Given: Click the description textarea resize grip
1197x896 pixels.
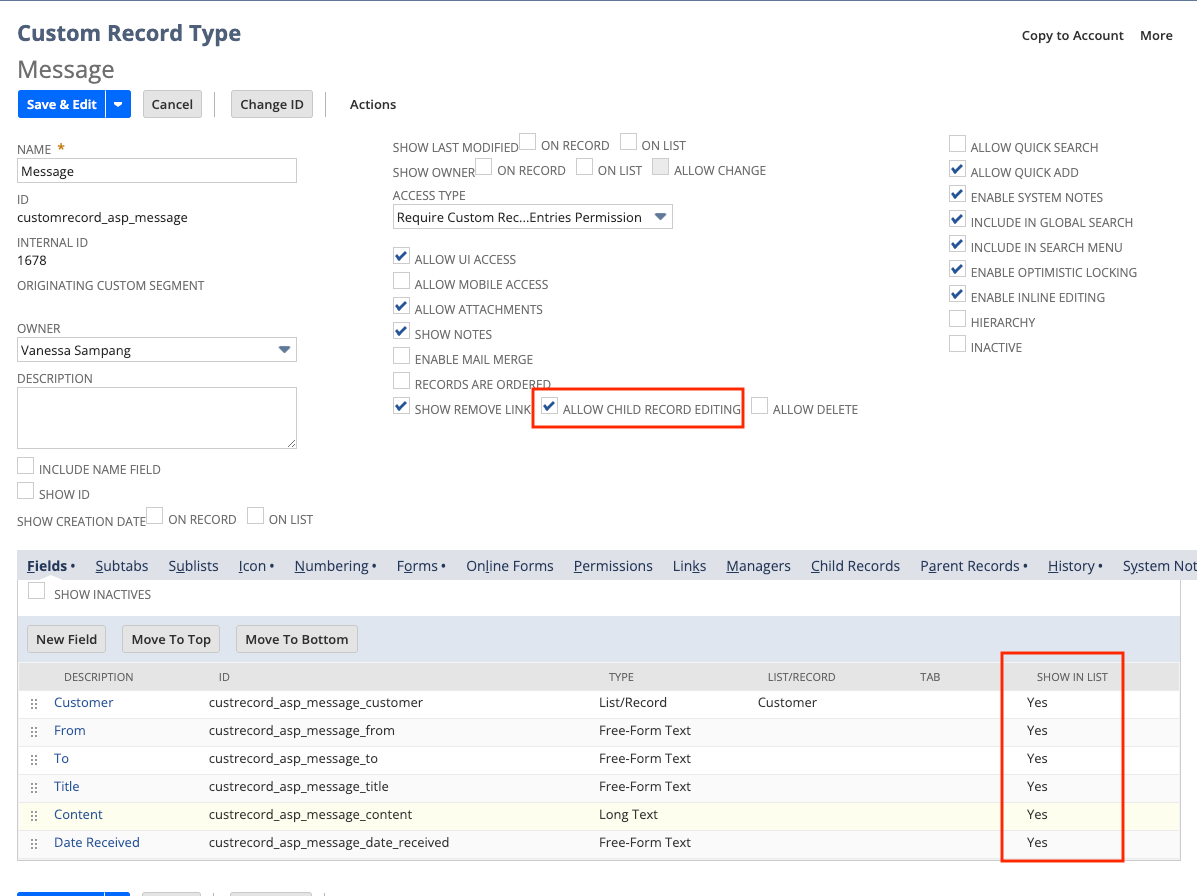Looking at the screenshot, I should [291, 443].
